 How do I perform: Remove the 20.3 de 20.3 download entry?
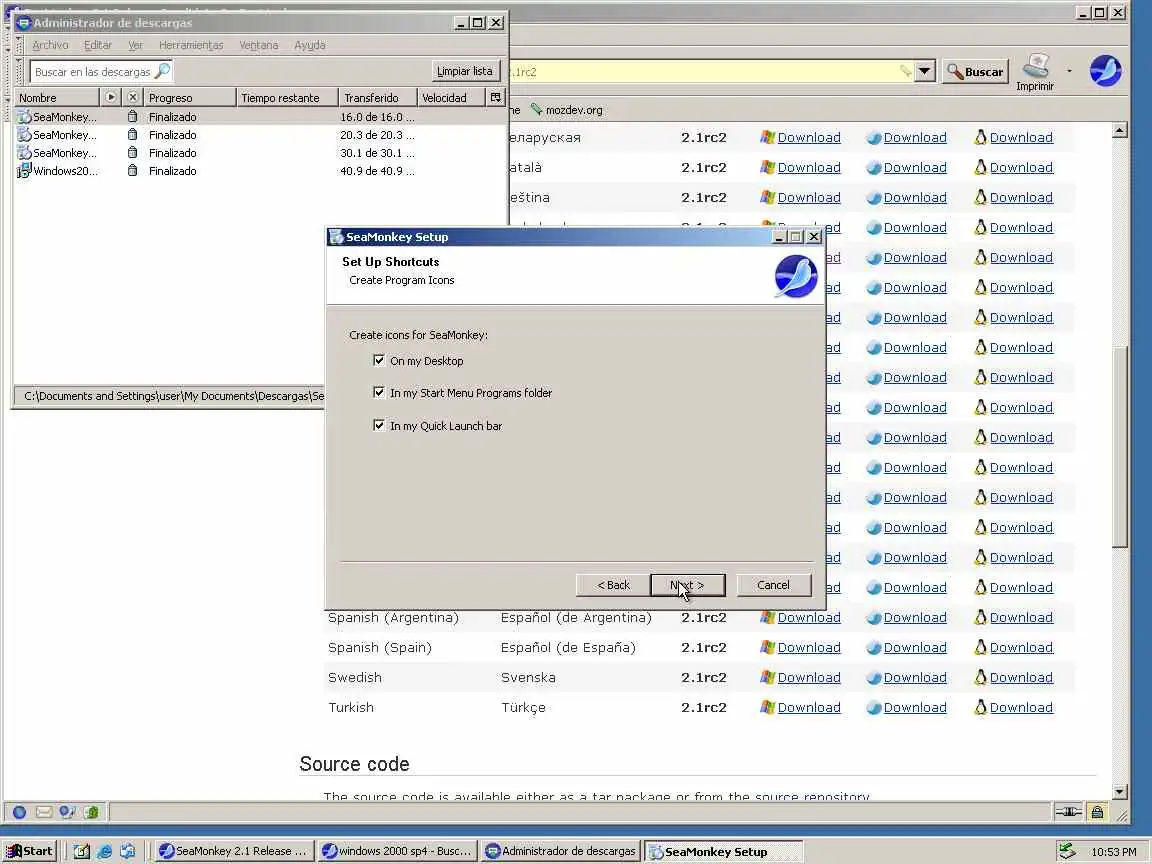coord(132,134)
